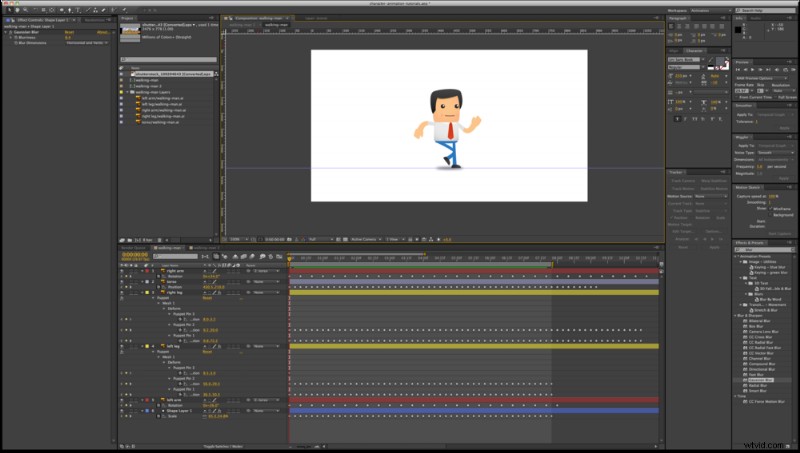Open the timeline Graph Editor icon
The image size is (800, 453).
pos(279,257)
